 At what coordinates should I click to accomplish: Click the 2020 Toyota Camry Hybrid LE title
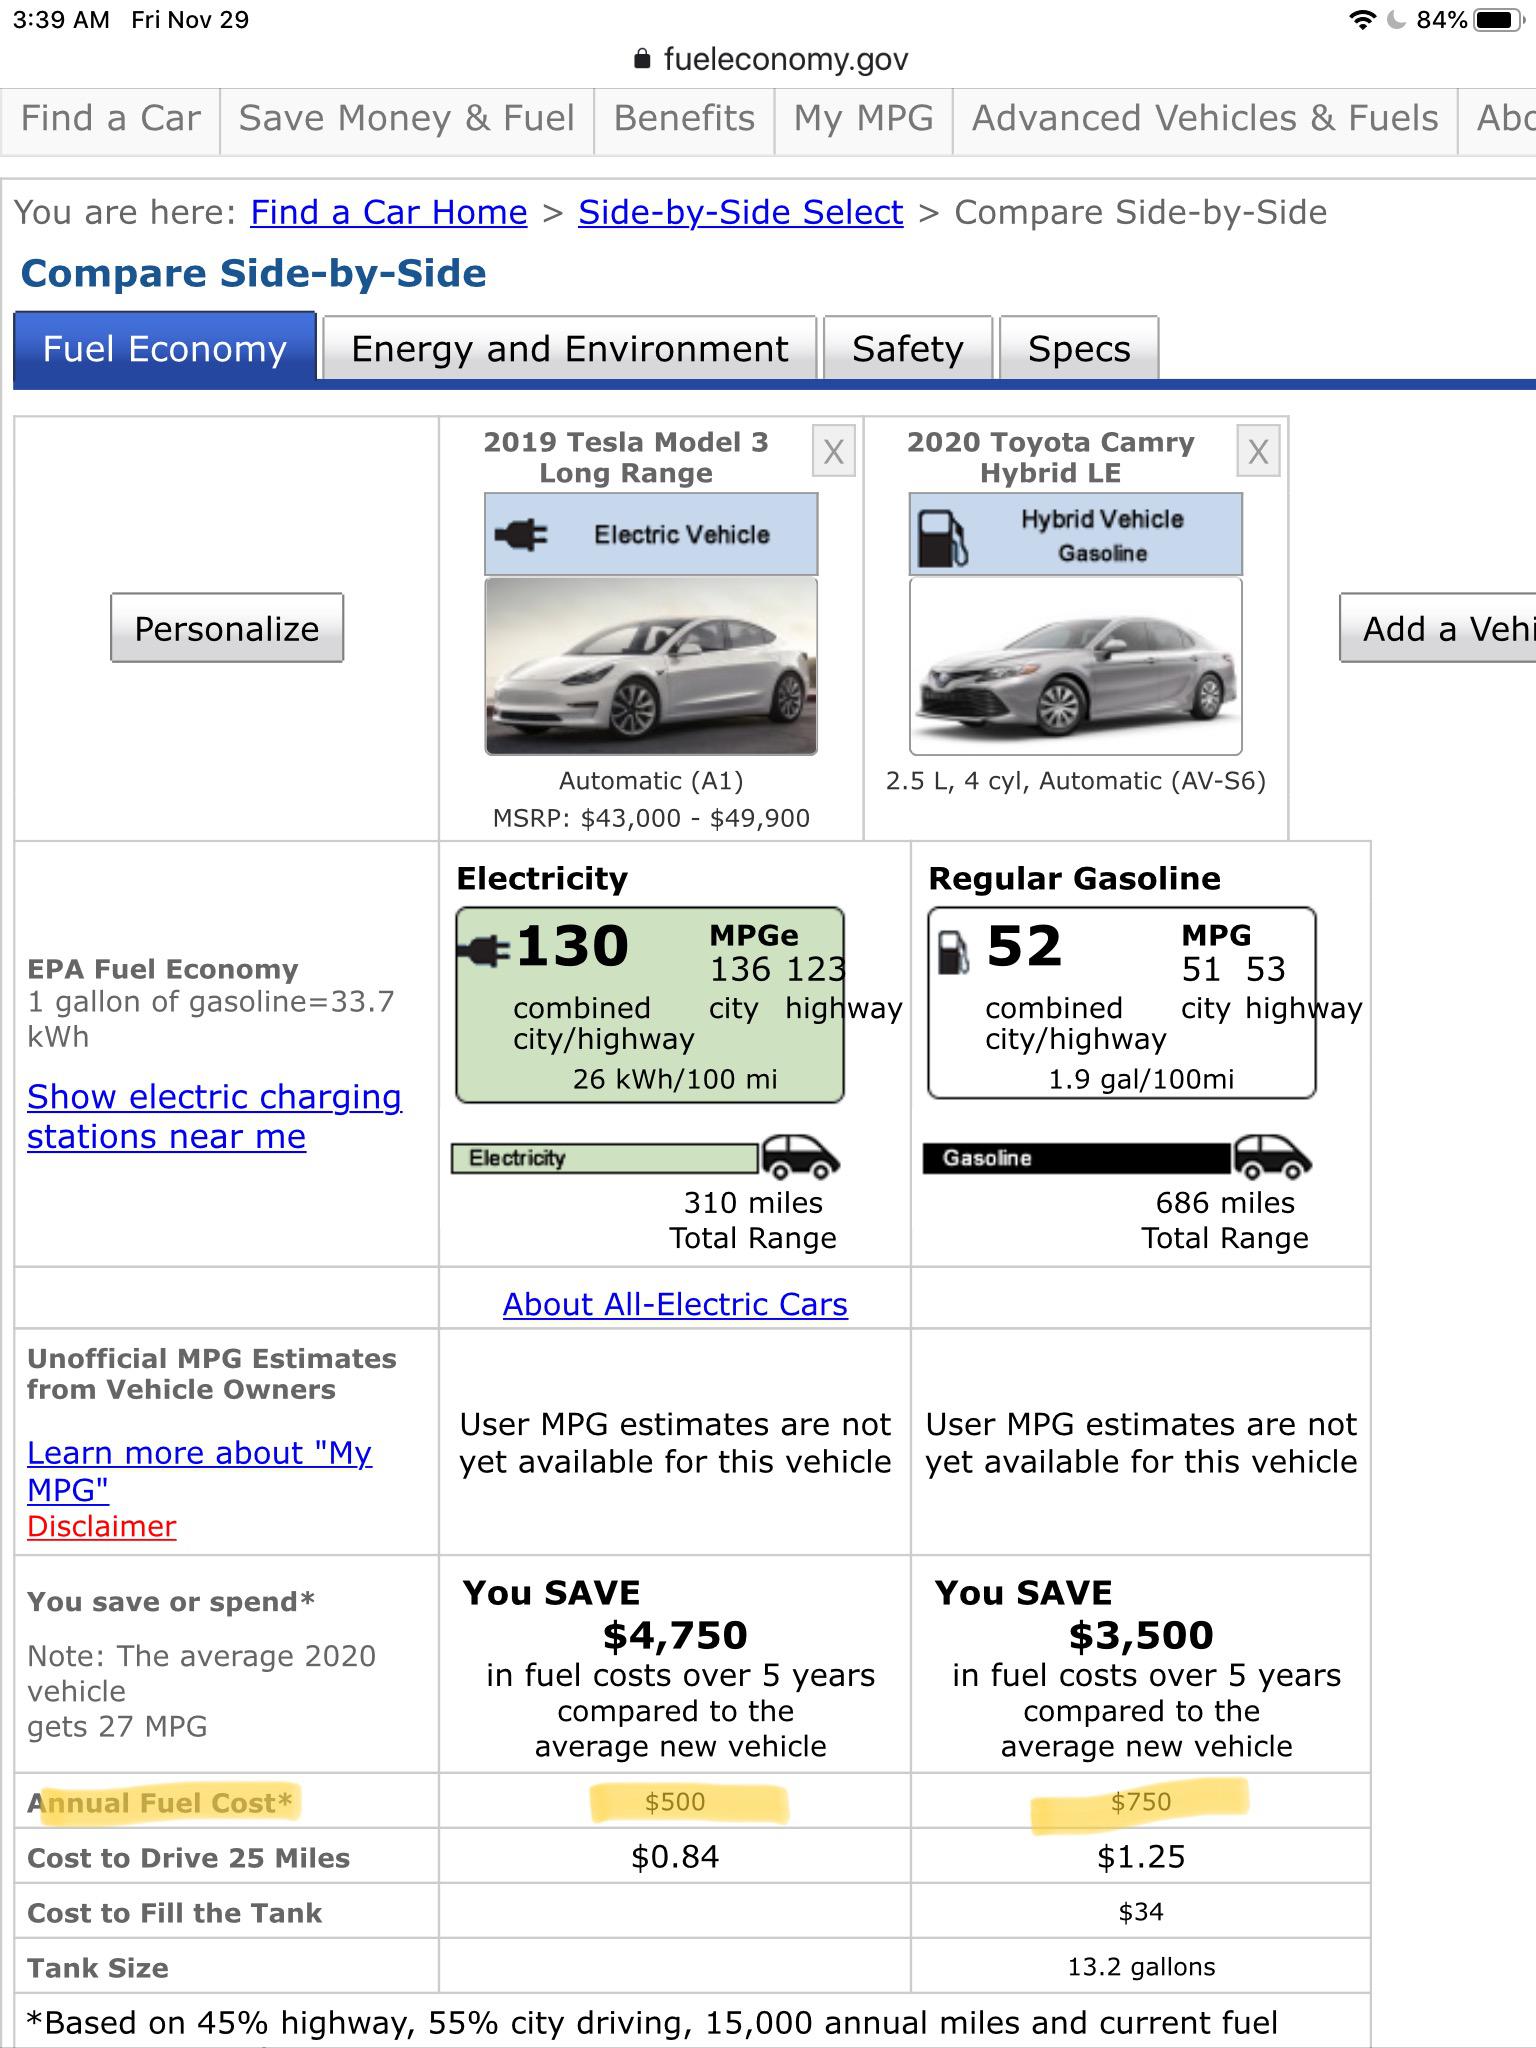tap(1051, 457)
